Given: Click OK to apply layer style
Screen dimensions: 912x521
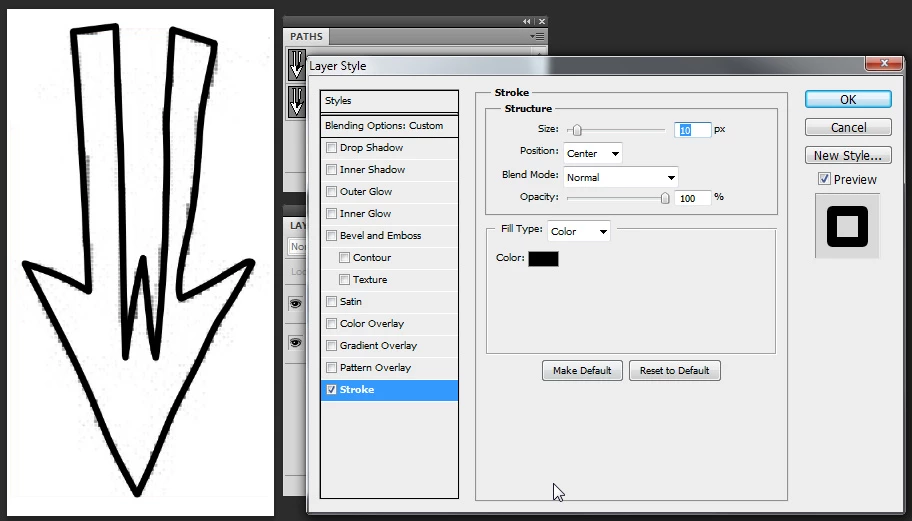Looking at the screenshot, I should [x=848, y=99].
